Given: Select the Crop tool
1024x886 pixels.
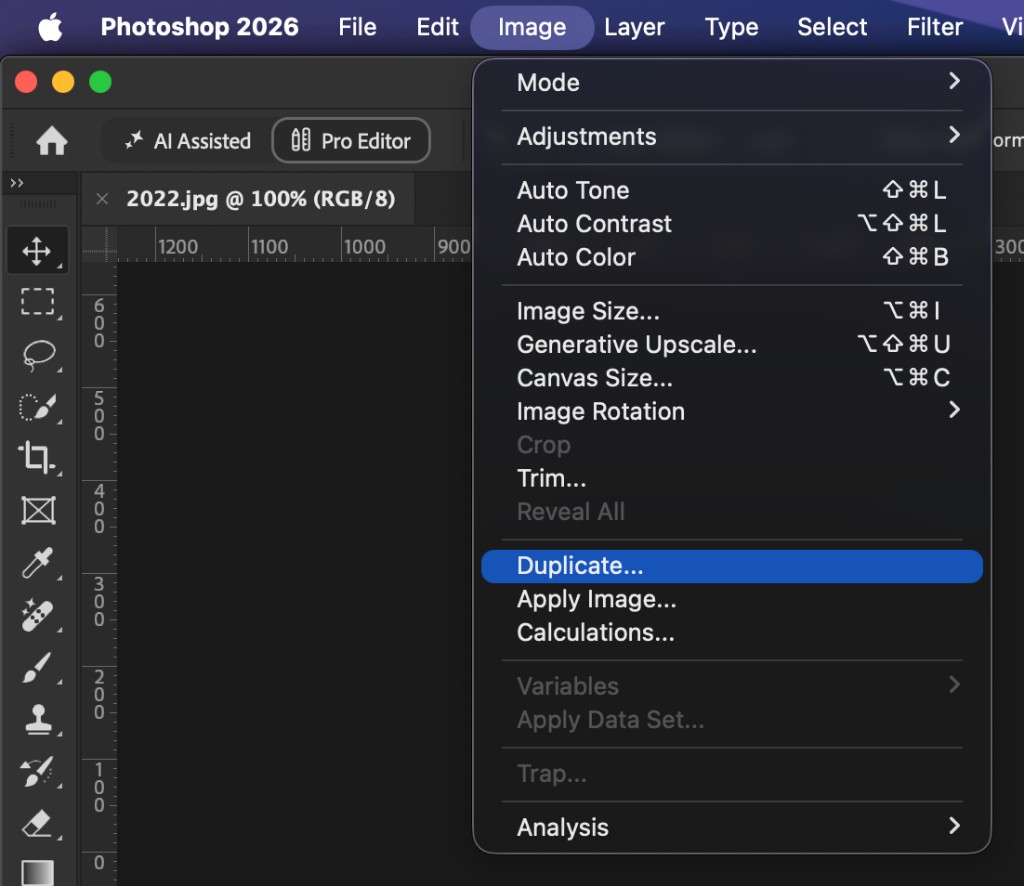Looking at the screenshot, I should pos(37,458).
